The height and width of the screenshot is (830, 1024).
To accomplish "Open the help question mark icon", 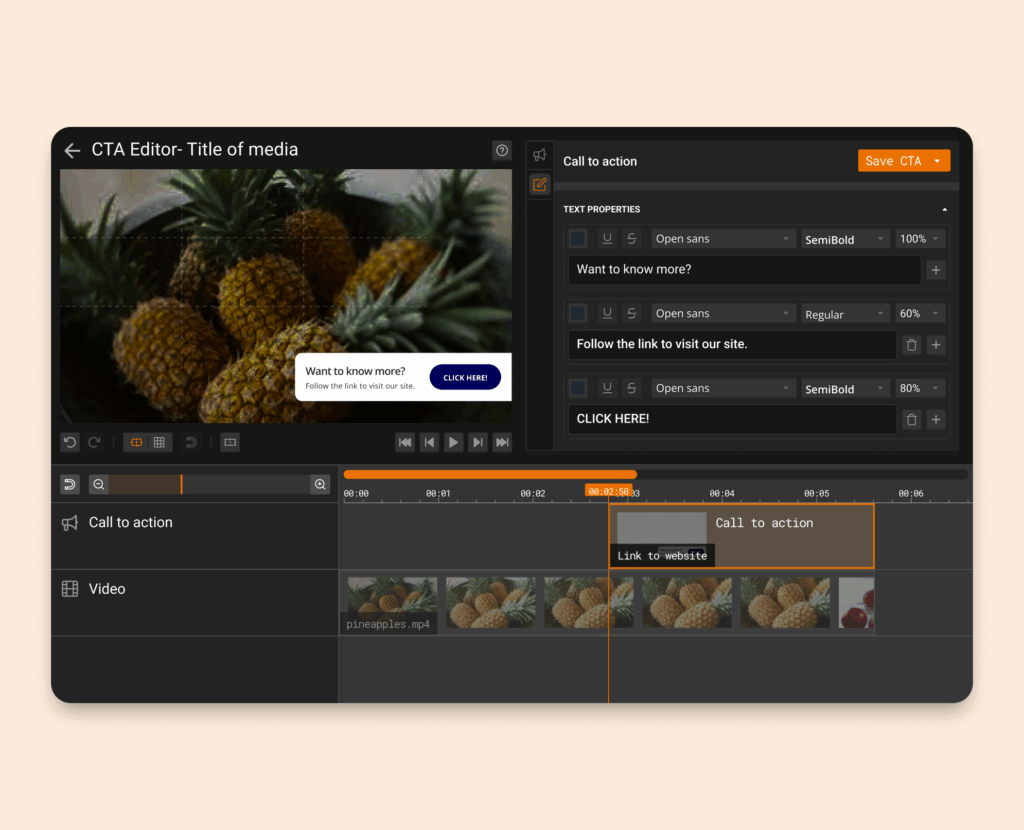I will pyautogui.click(x=501, y=150).
